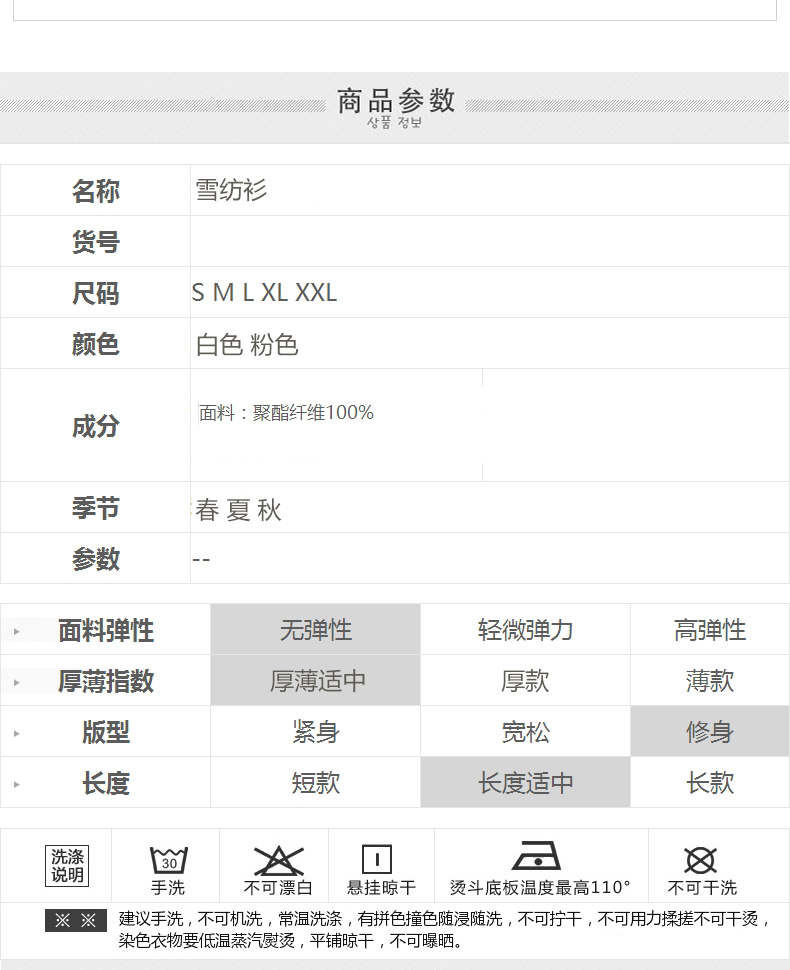Click the 洗涤说明 boxed label icon

68,865
